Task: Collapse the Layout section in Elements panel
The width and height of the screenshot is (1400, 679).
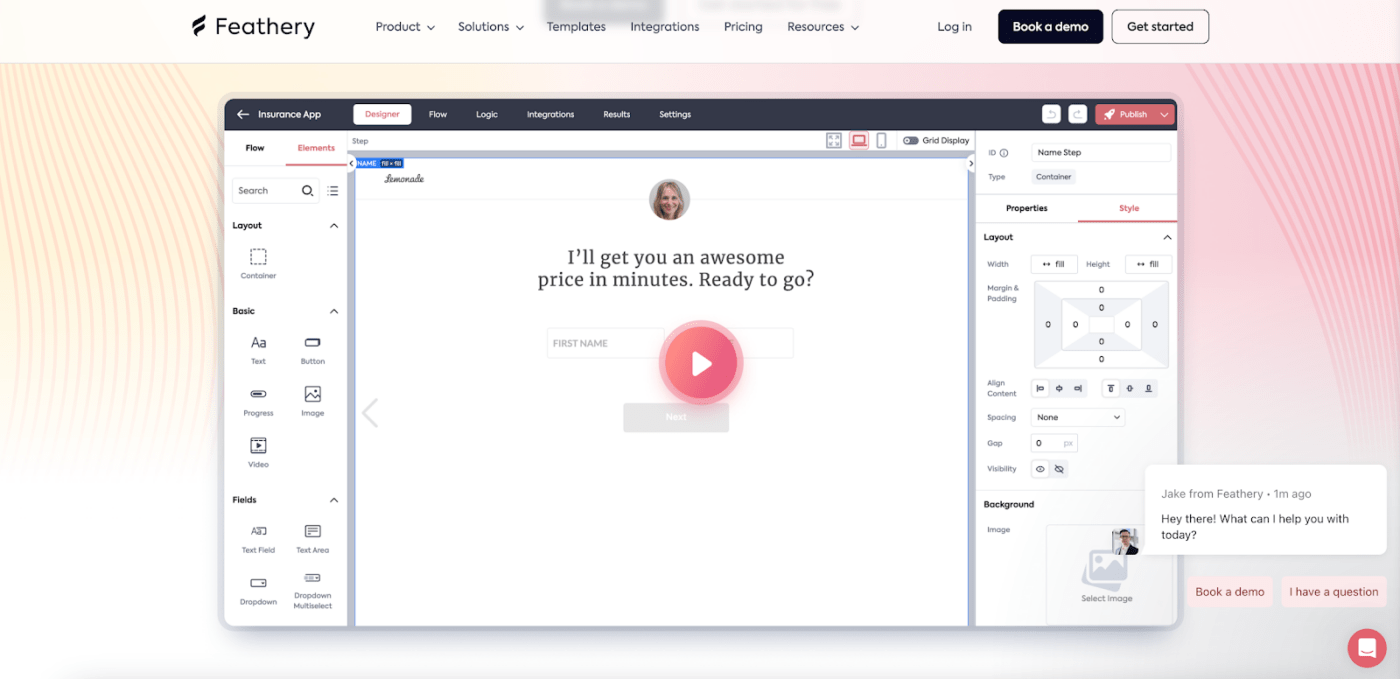Action: tap(334, 226)
